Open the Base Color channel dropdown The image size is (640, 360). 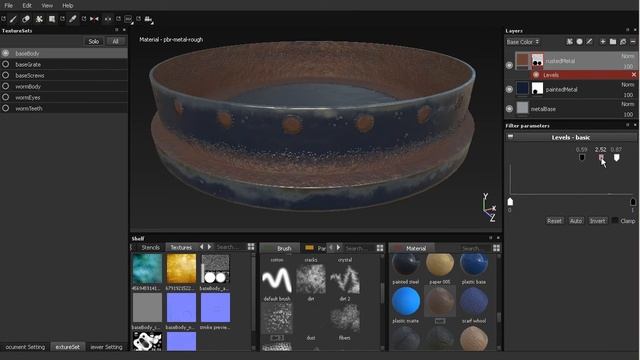[x=523, y=42]
